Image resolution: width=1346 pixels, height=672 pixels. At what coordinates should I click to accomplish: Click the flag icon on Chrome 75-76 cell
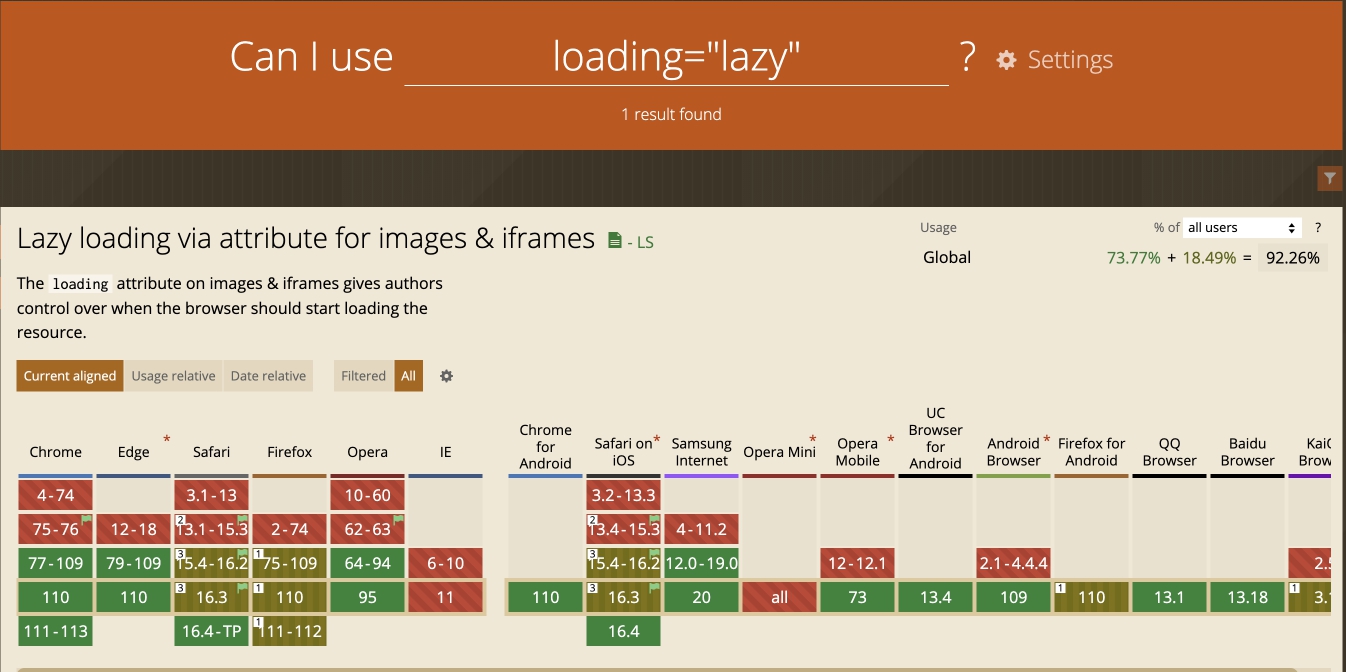tap(86, 520)
